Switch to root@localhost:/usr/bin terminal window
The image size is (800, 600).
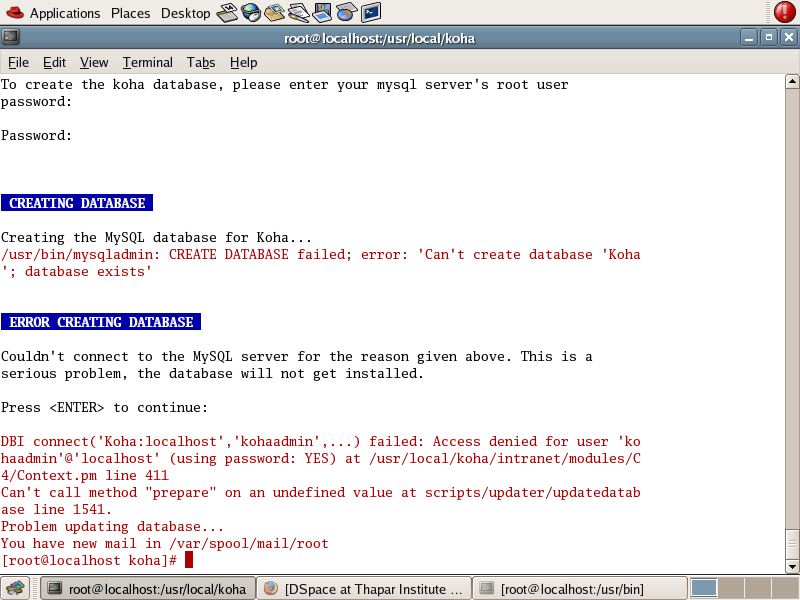point(578,588)
